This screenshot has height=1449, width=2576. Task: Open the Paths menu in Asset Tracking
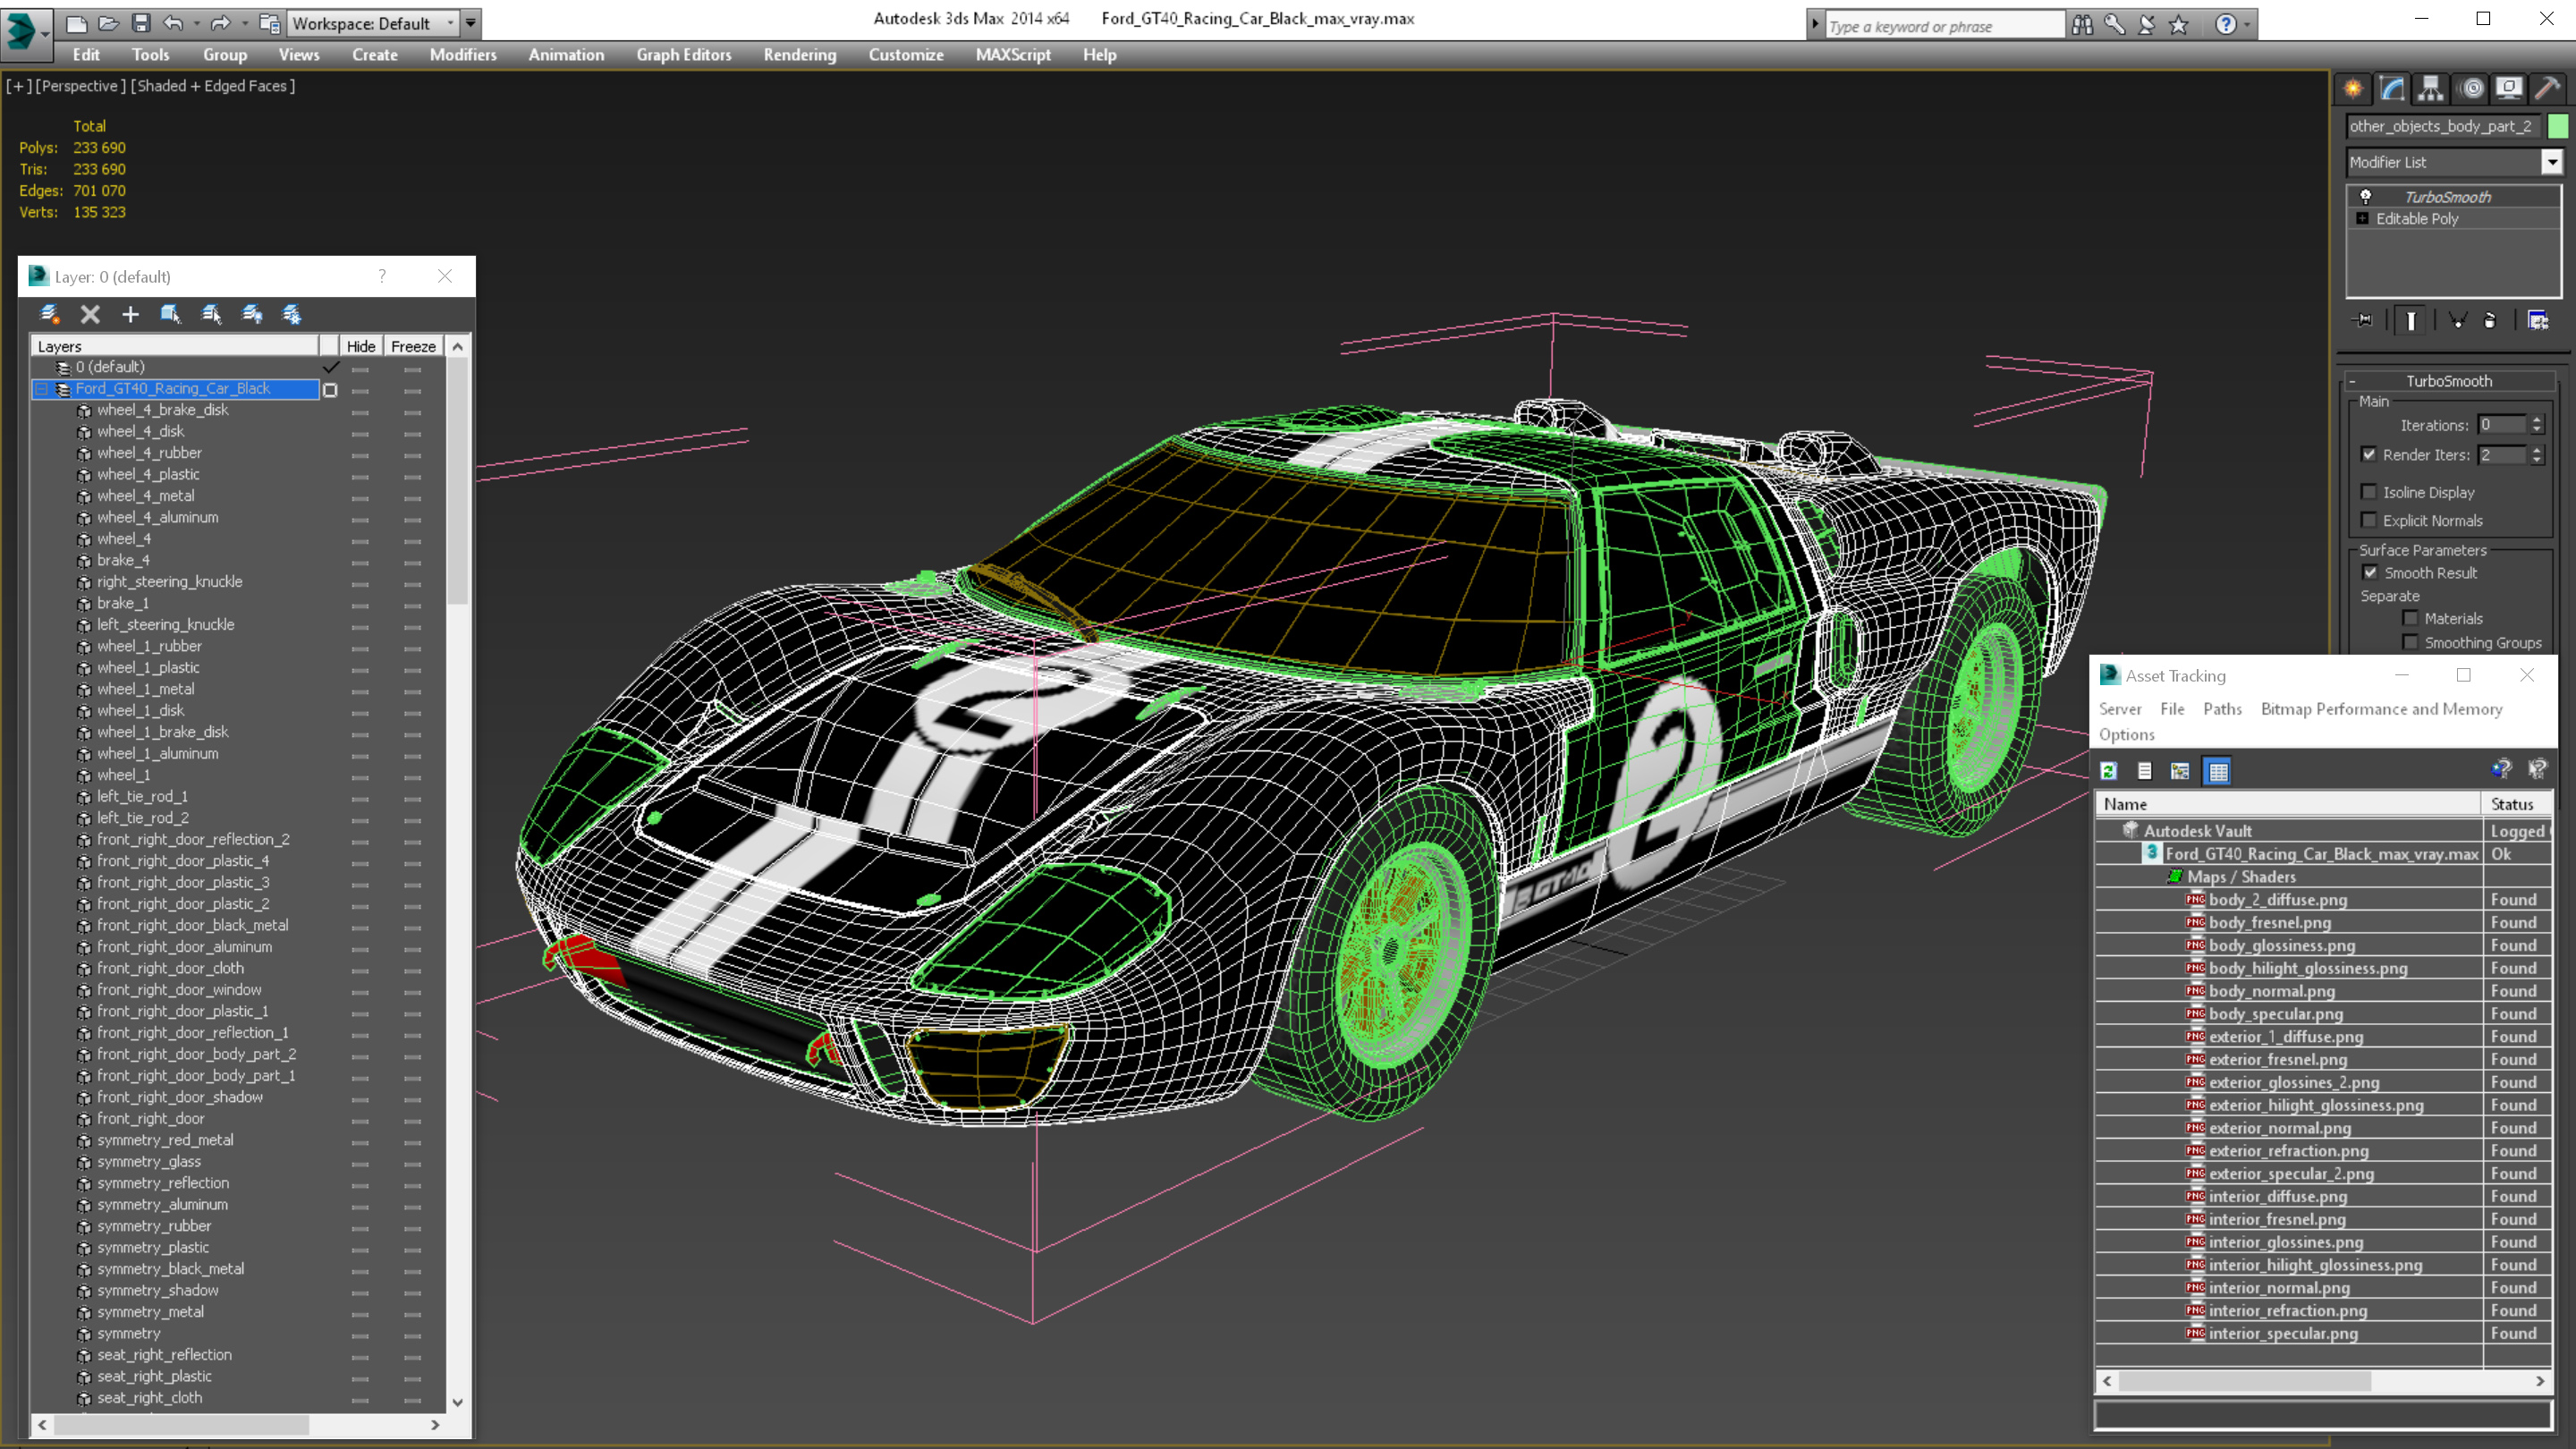click(2222, 708)
